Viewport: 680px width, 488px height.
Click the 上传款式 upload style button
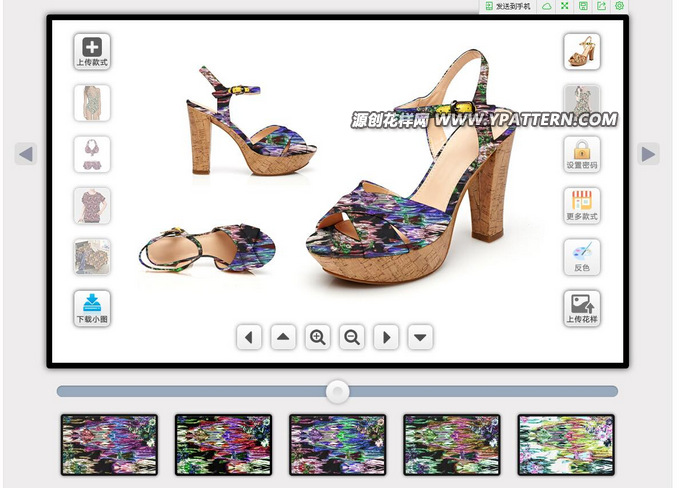(92, 51)
